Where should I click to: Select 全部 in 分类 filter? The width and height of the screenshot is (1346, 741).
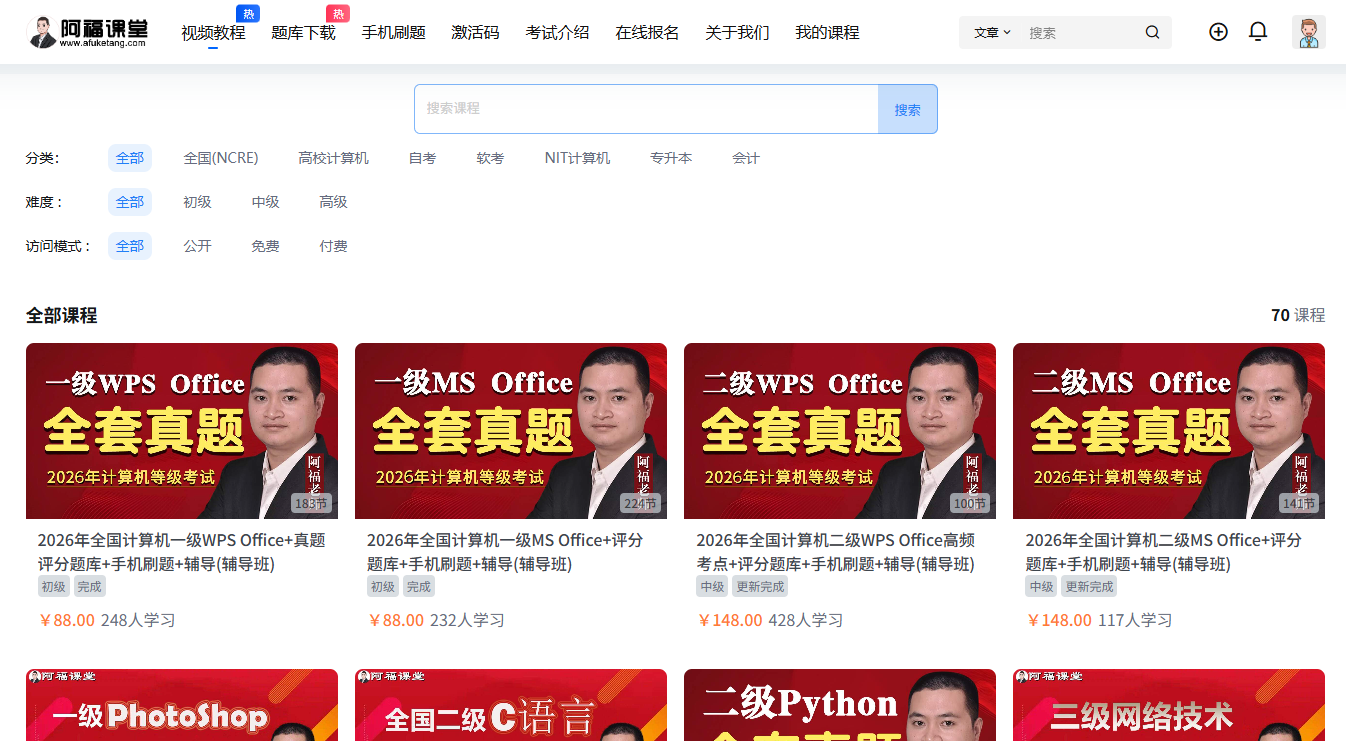pyautogui.click(x=130, y=158)
